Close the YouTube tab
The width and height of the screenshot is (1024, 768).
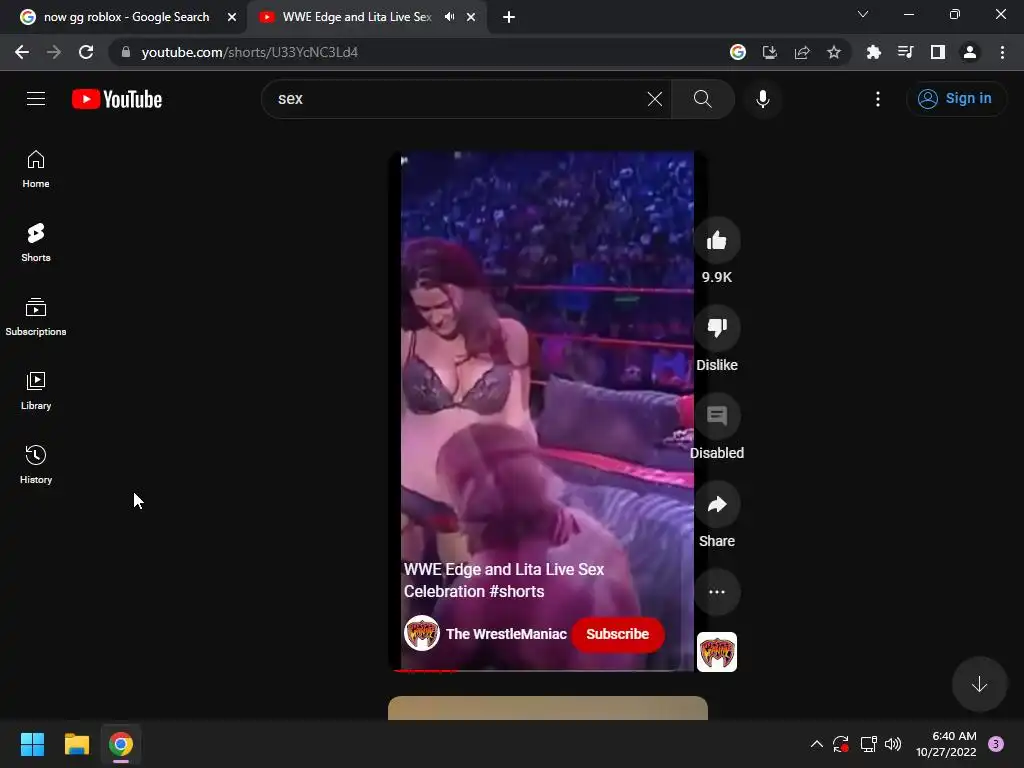tap(471, 17)
